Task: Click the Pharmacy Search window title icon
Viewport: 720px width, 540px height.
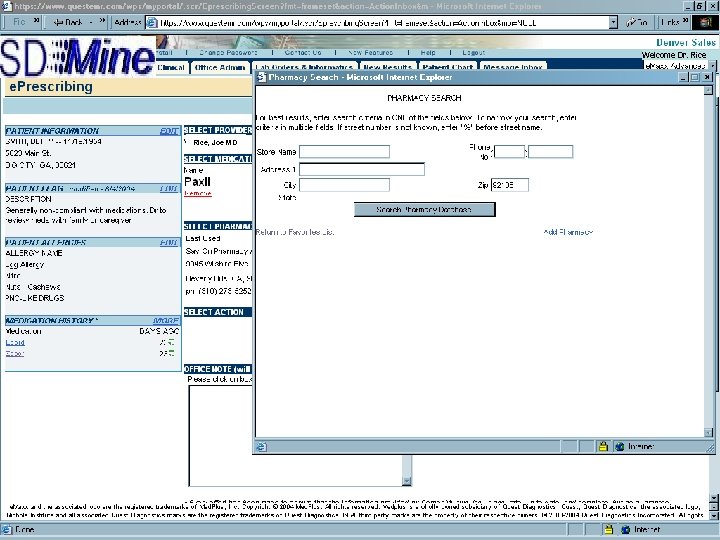Action: pos(262,77)
